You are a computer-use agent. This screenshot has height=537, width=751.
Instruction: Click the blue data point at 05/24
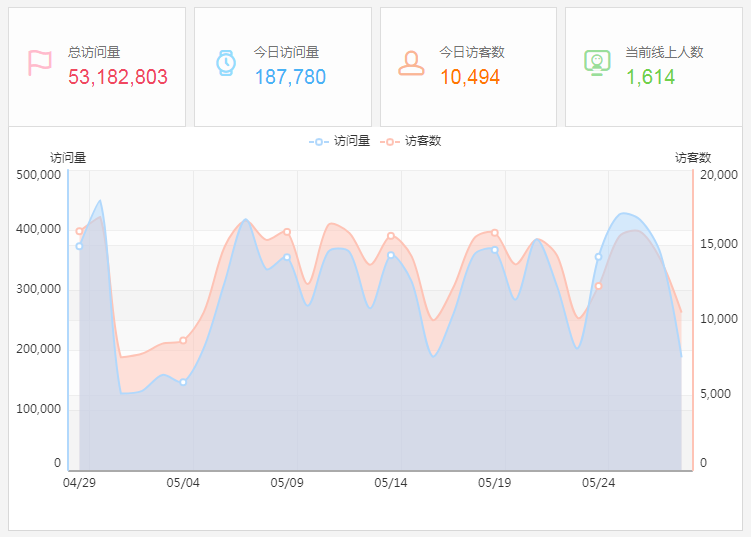point(598,257)
